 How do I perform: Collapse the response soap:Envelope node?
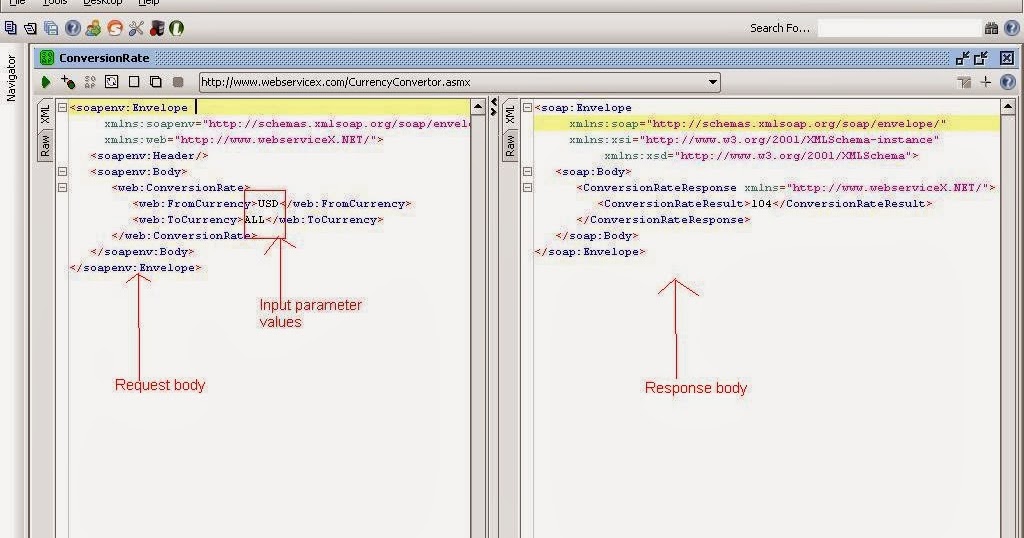(x=527, y=108)
